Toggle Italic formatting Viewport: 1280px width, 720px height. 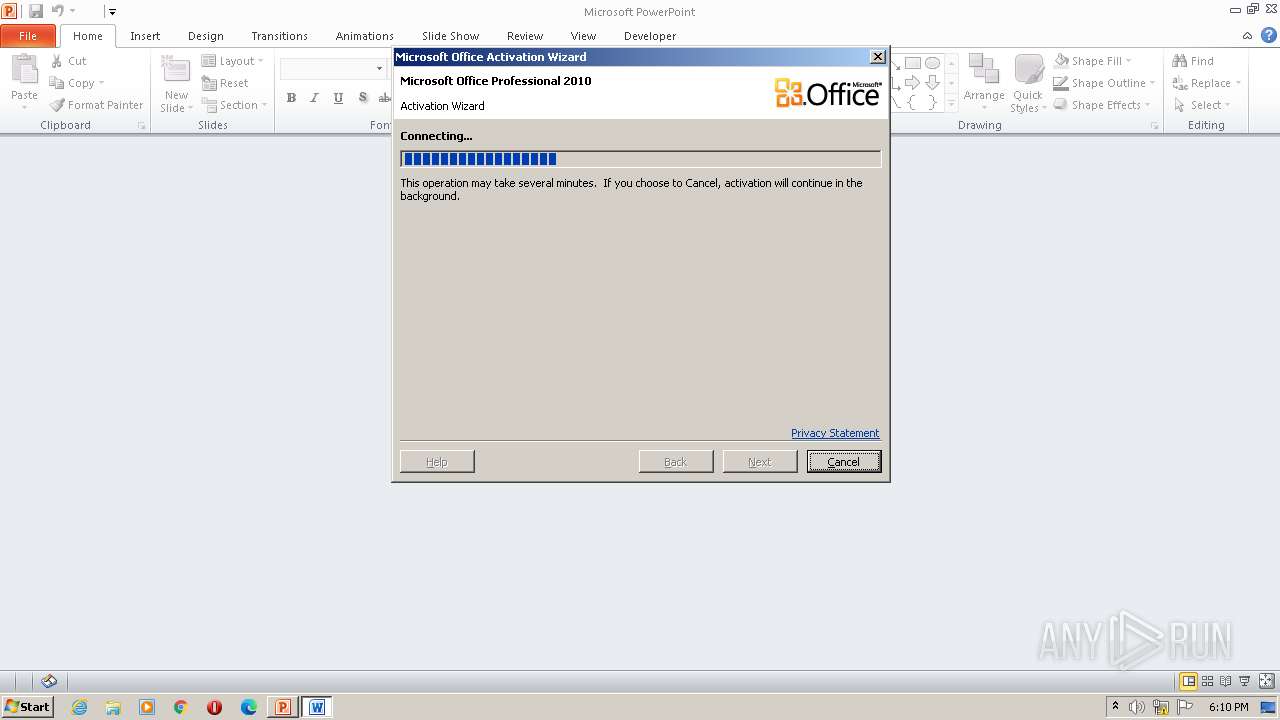tap(314, 97)
